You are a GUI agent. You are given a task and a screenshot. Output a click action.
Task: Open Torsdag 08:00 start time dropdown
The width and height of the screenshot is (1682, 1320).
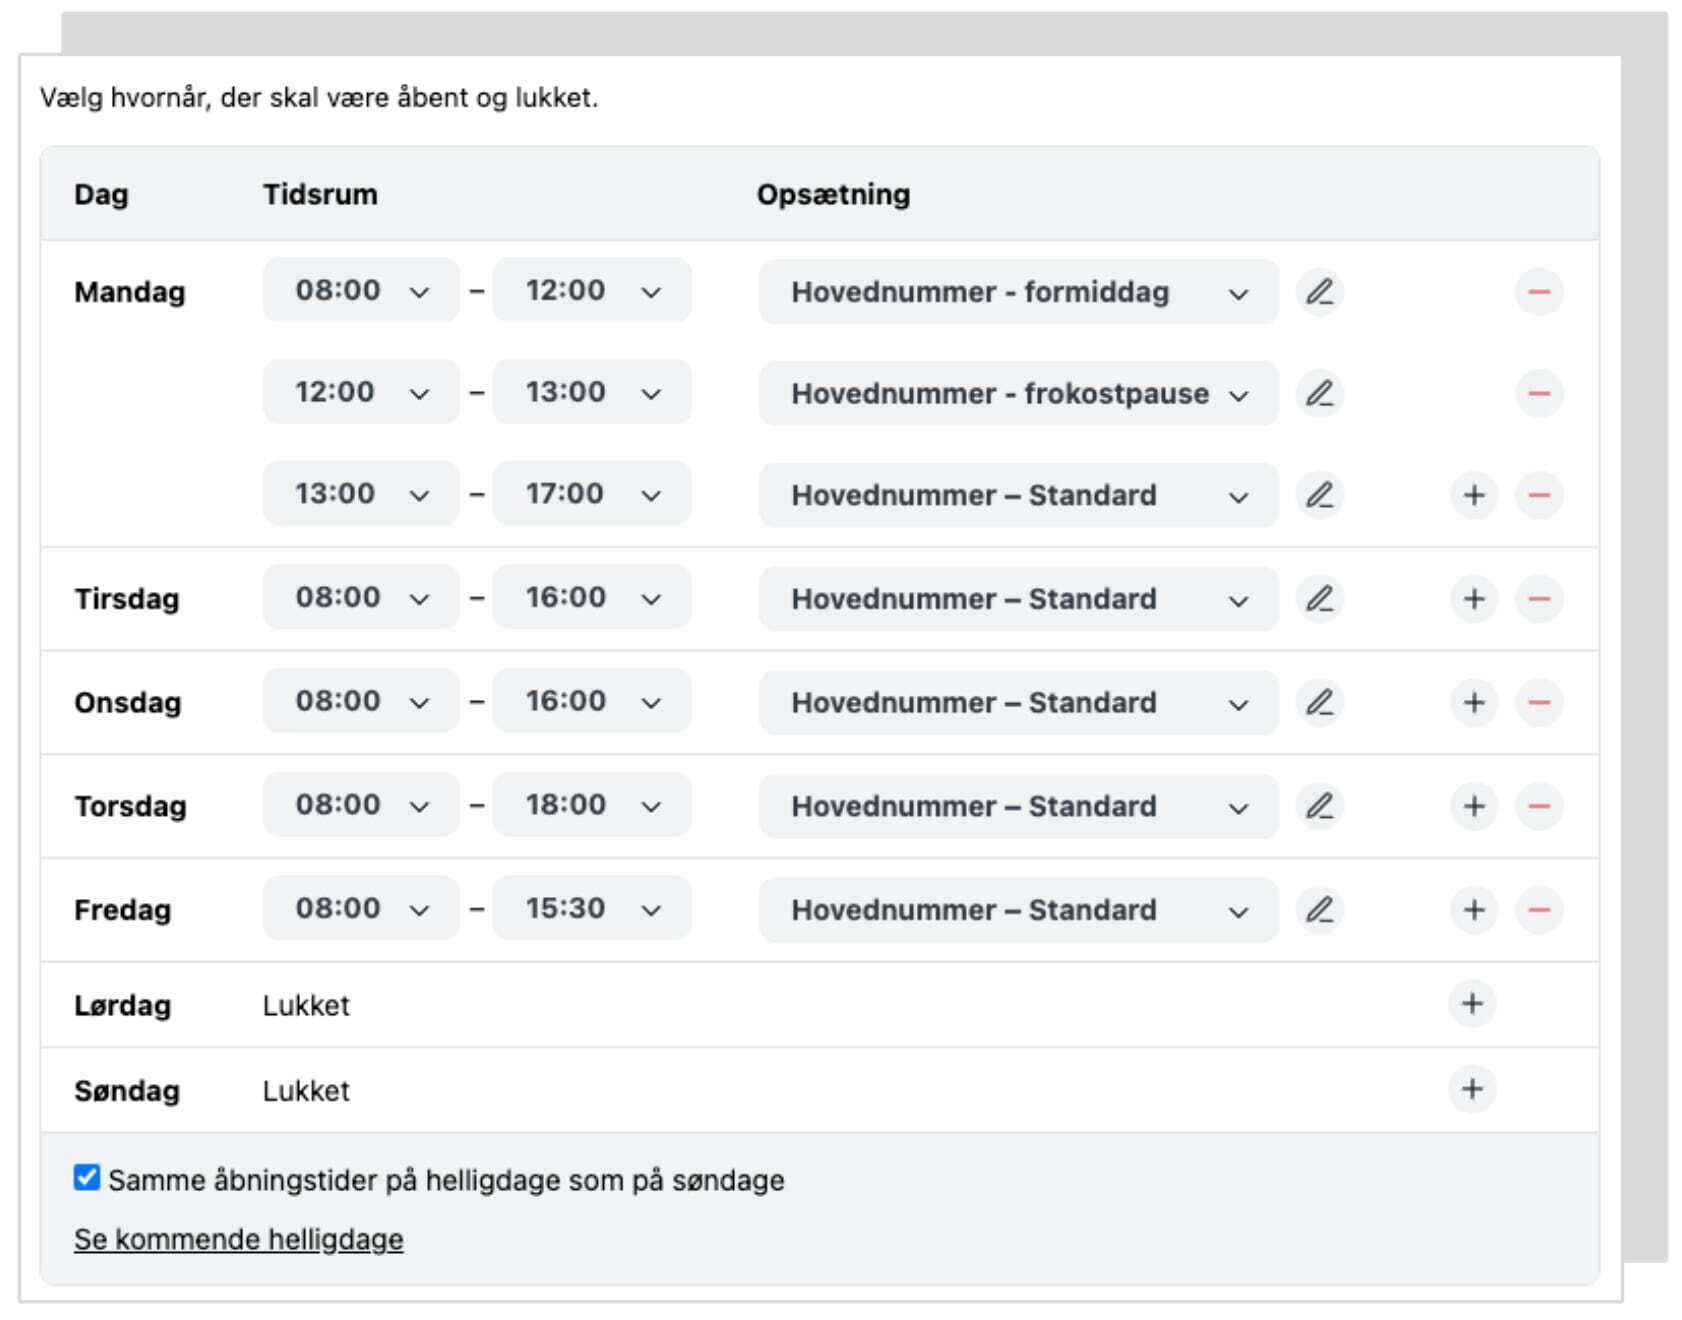tap(361, 805)
